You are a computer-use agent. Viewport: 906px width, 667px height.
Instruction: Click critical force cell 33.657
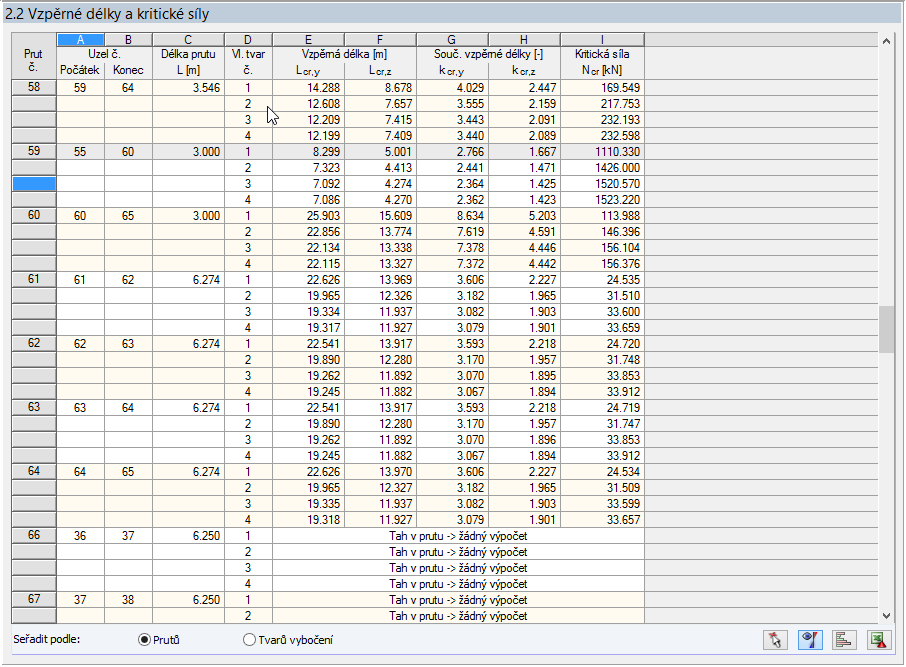(602, 520)
